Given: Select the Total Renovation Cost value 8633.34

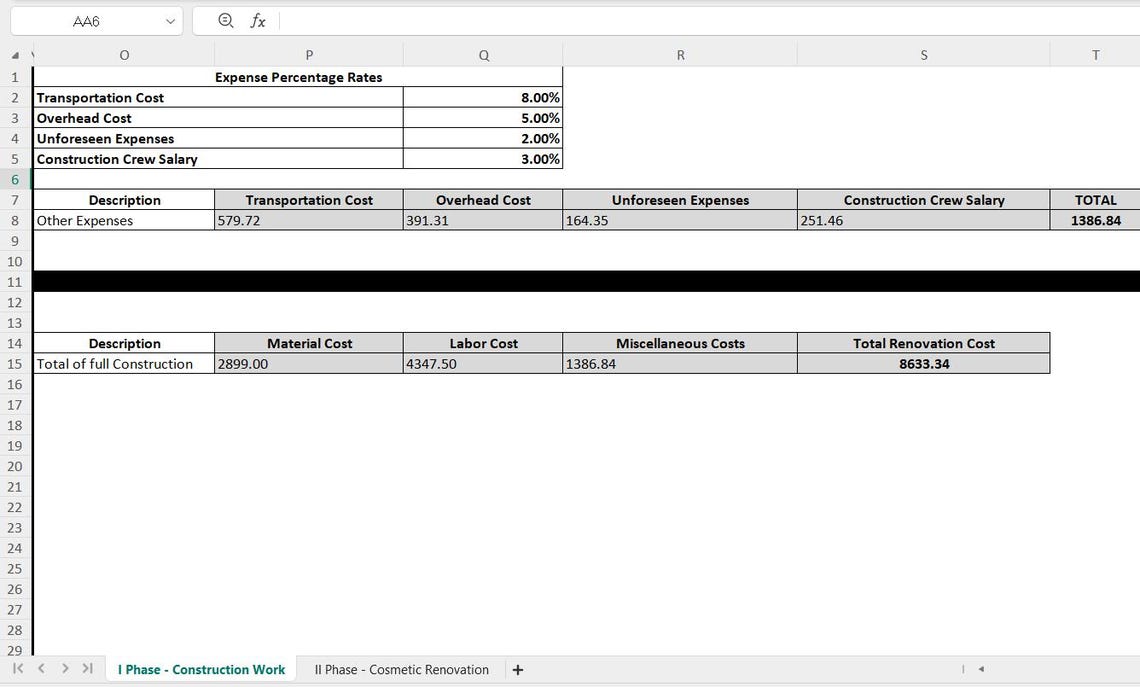Looking at the screenshot, I should click(x=922, y=363).
